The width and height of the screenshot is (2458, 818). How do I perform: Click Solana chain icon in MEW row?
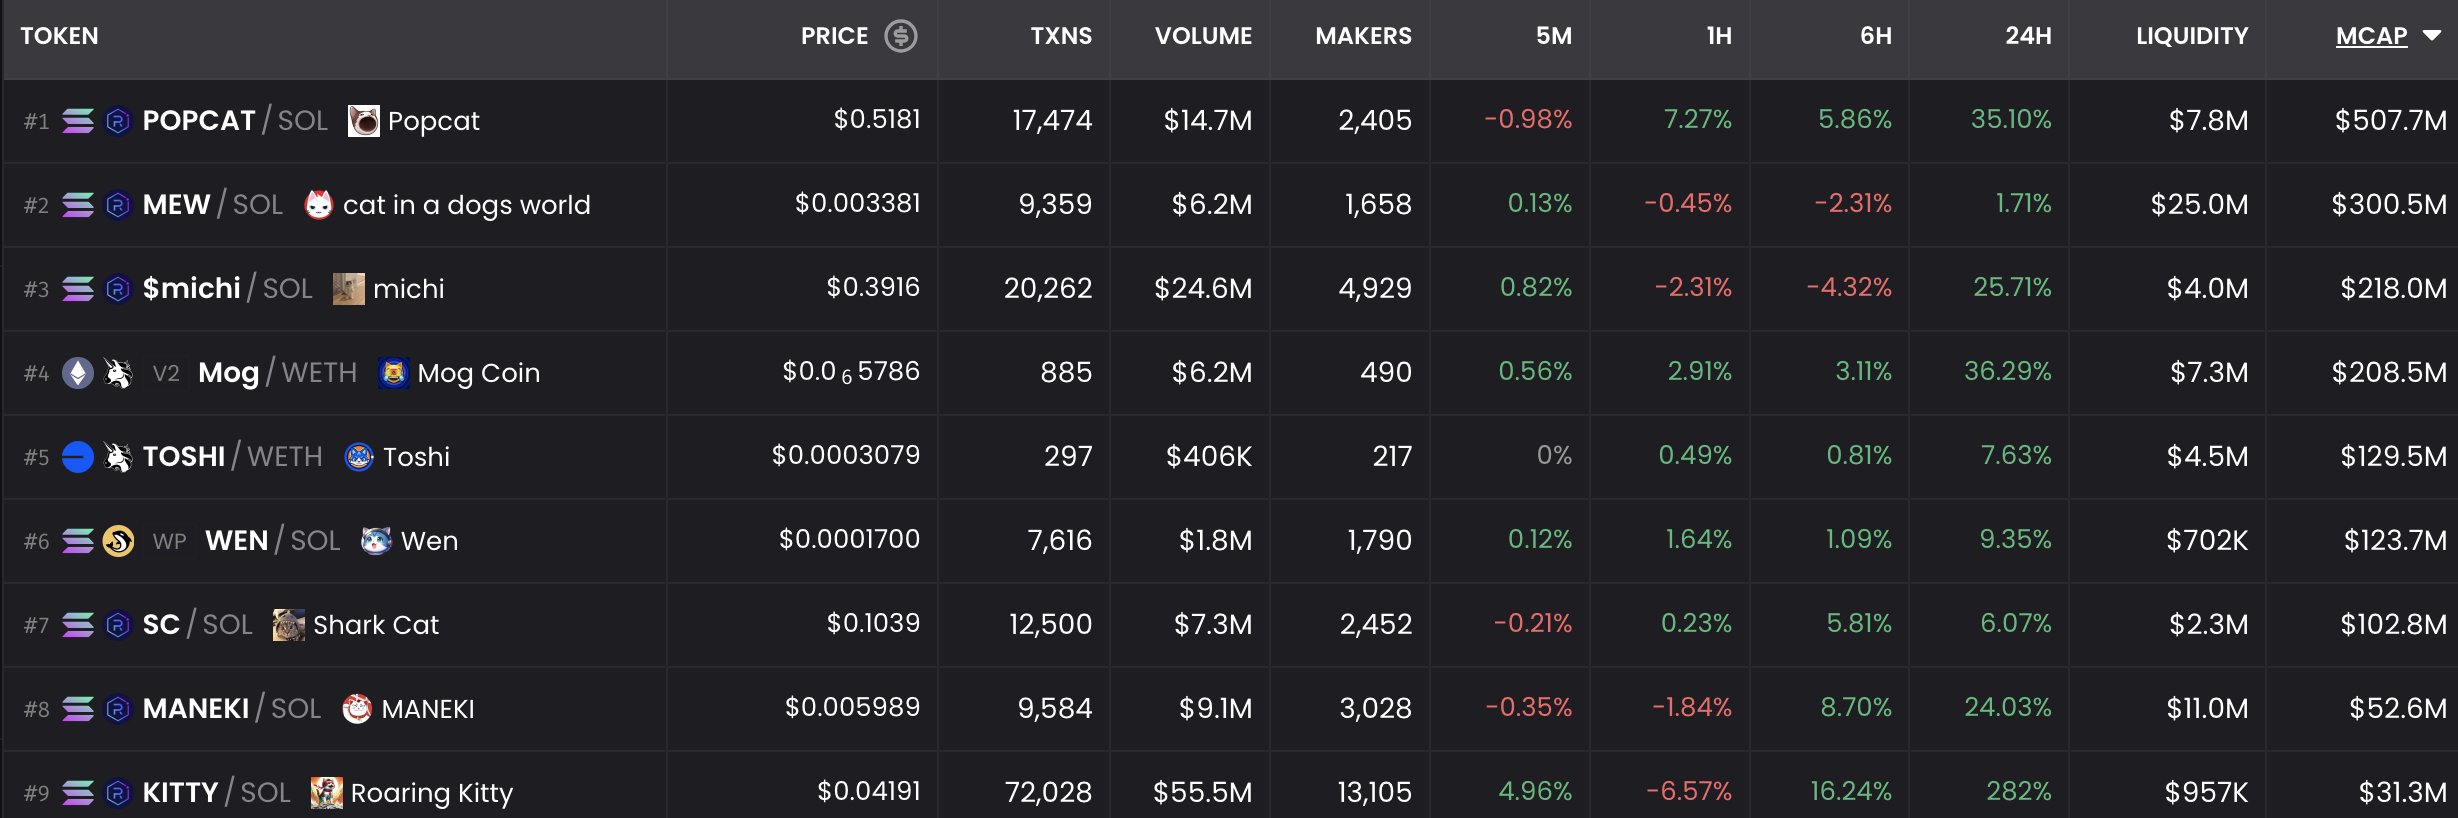pos(78,205)
